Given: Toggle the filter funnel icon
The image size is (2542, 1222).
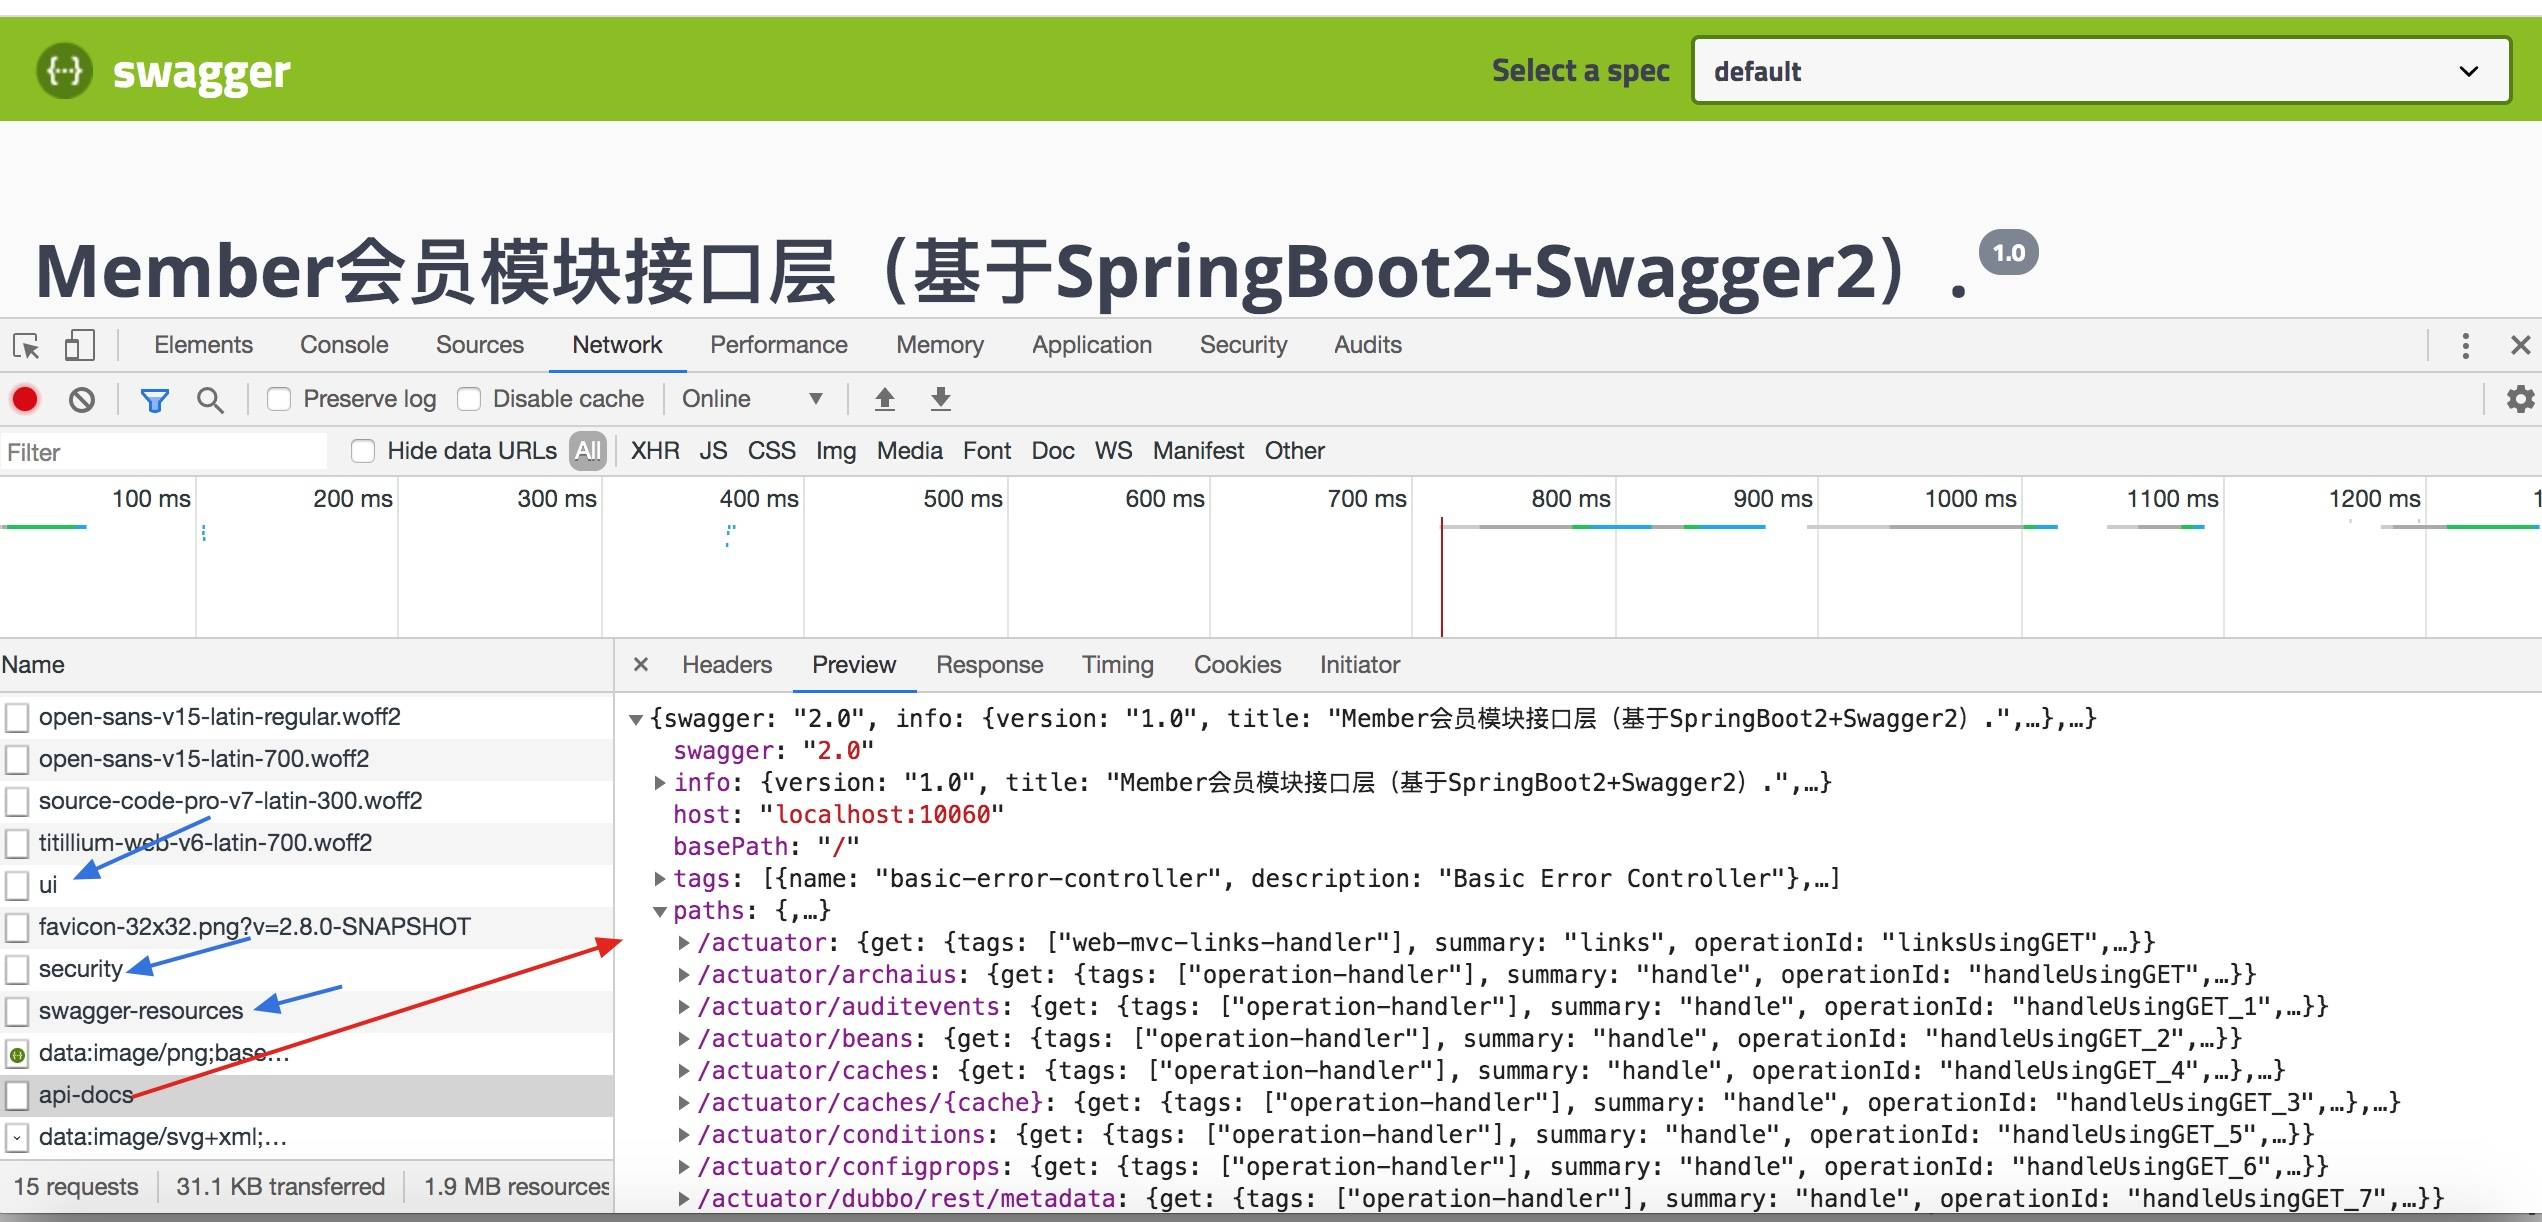Looking at the screenshot, I should 154,400.
